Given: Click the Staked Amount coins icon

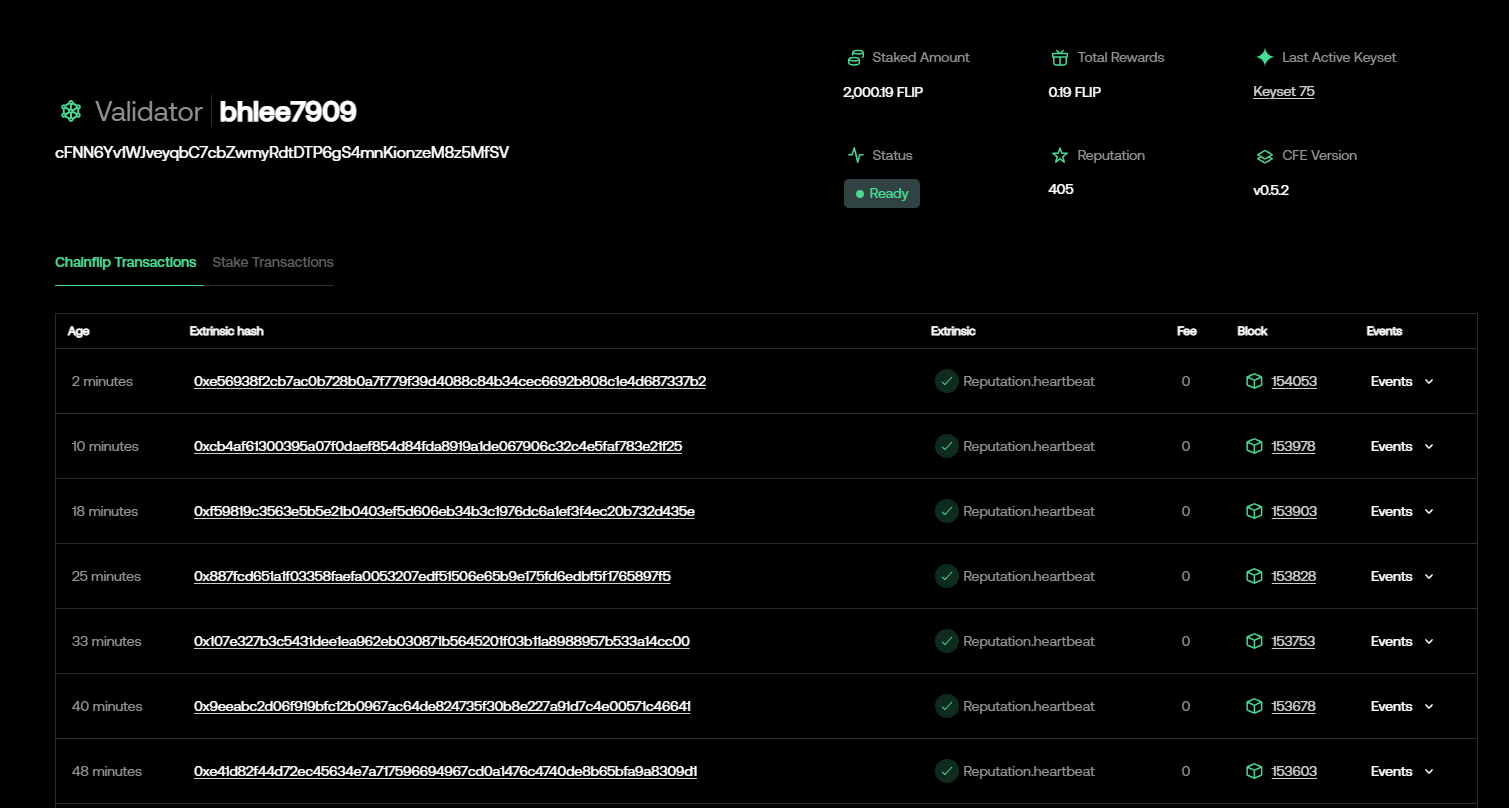Looking at the screenshot, I should pyautogui.click(x=855, y=58).
